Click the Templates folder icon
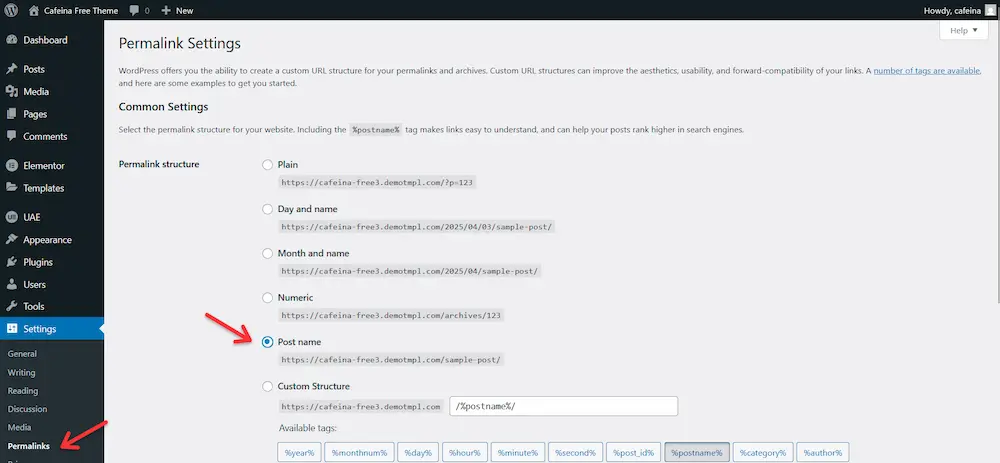This screenshot has width=1000, height=463. coord(11,187)
